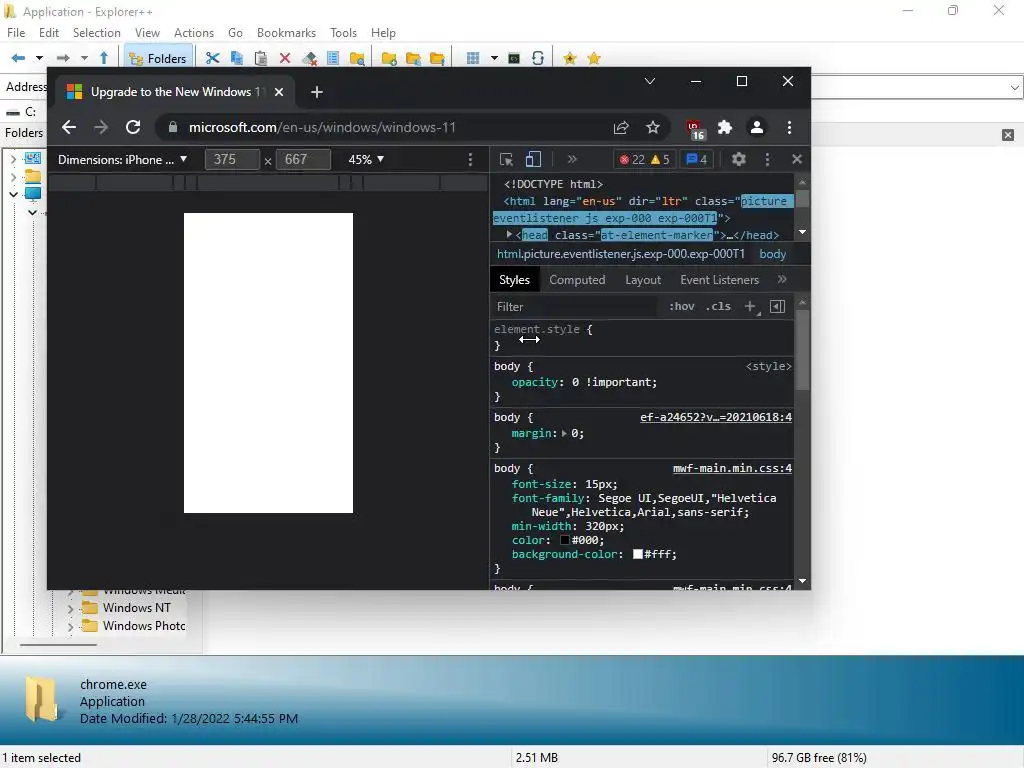
Task: Toggle the computed styles sidebar icon
Action: pyautogui.click(x=777, y=306)
